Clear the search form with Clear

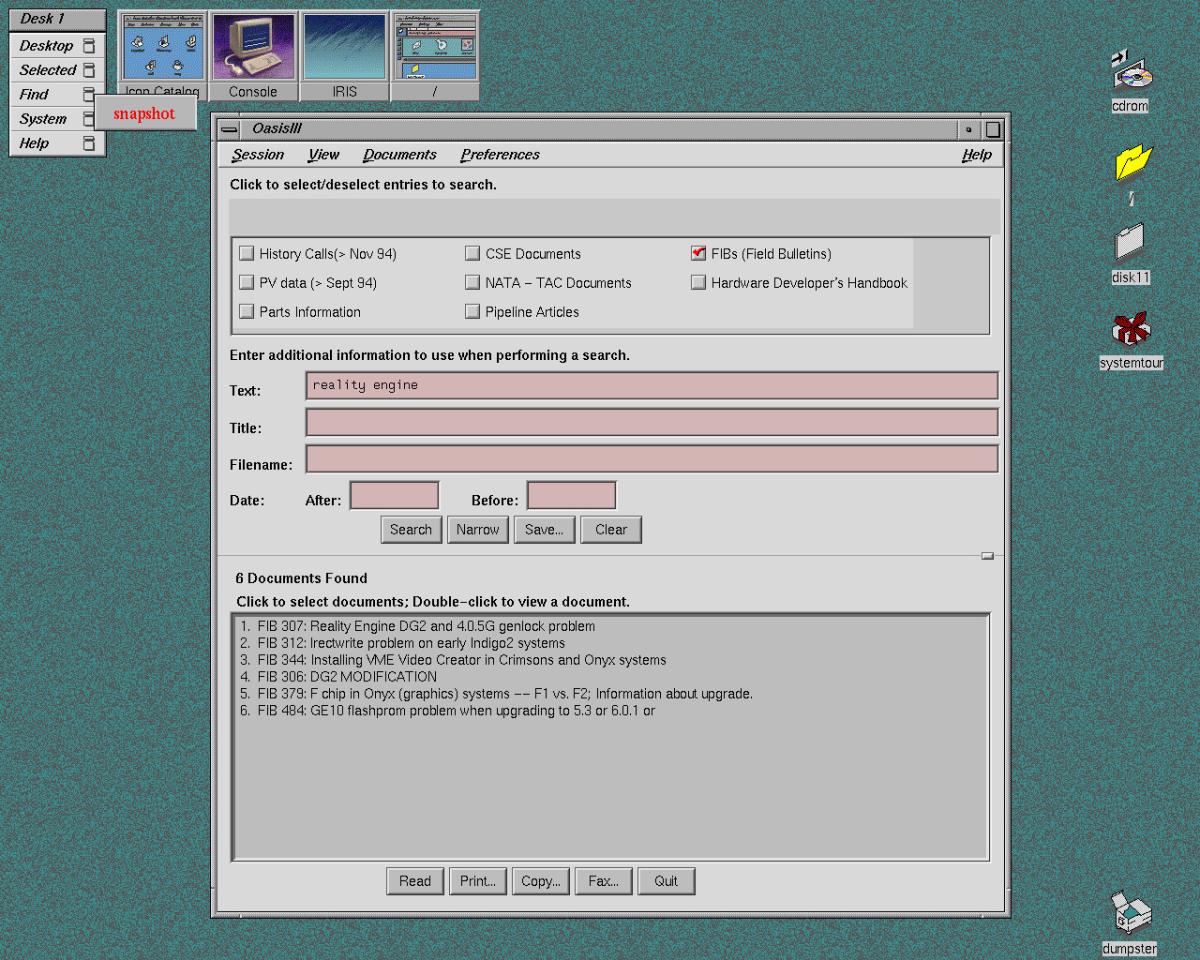point(611,530)
